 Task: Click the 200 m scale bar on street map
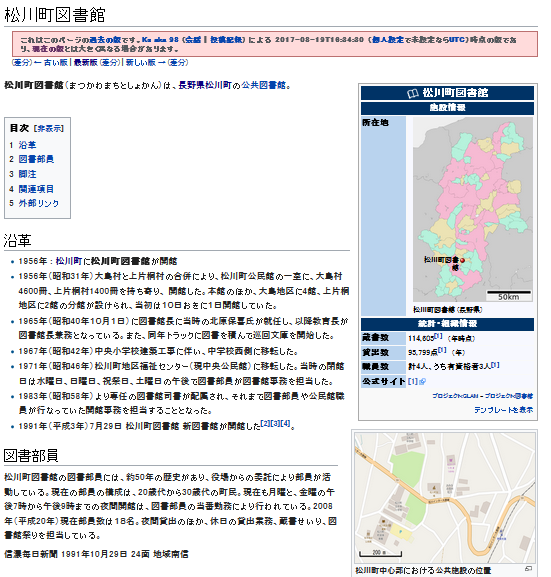pyautogui.click(x=380, y=553)
